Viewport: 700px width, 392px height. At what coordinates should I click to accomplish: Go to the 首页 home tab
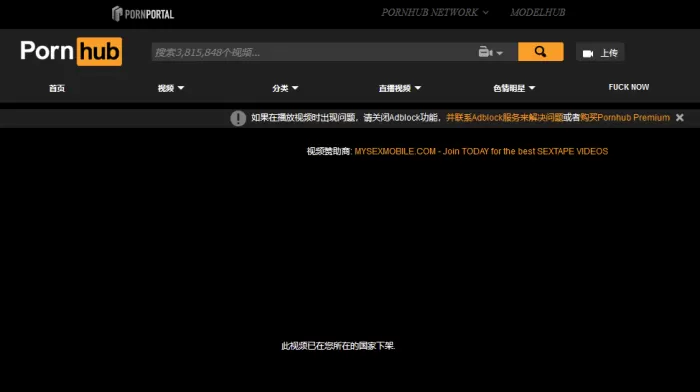(x=57, y=88)
